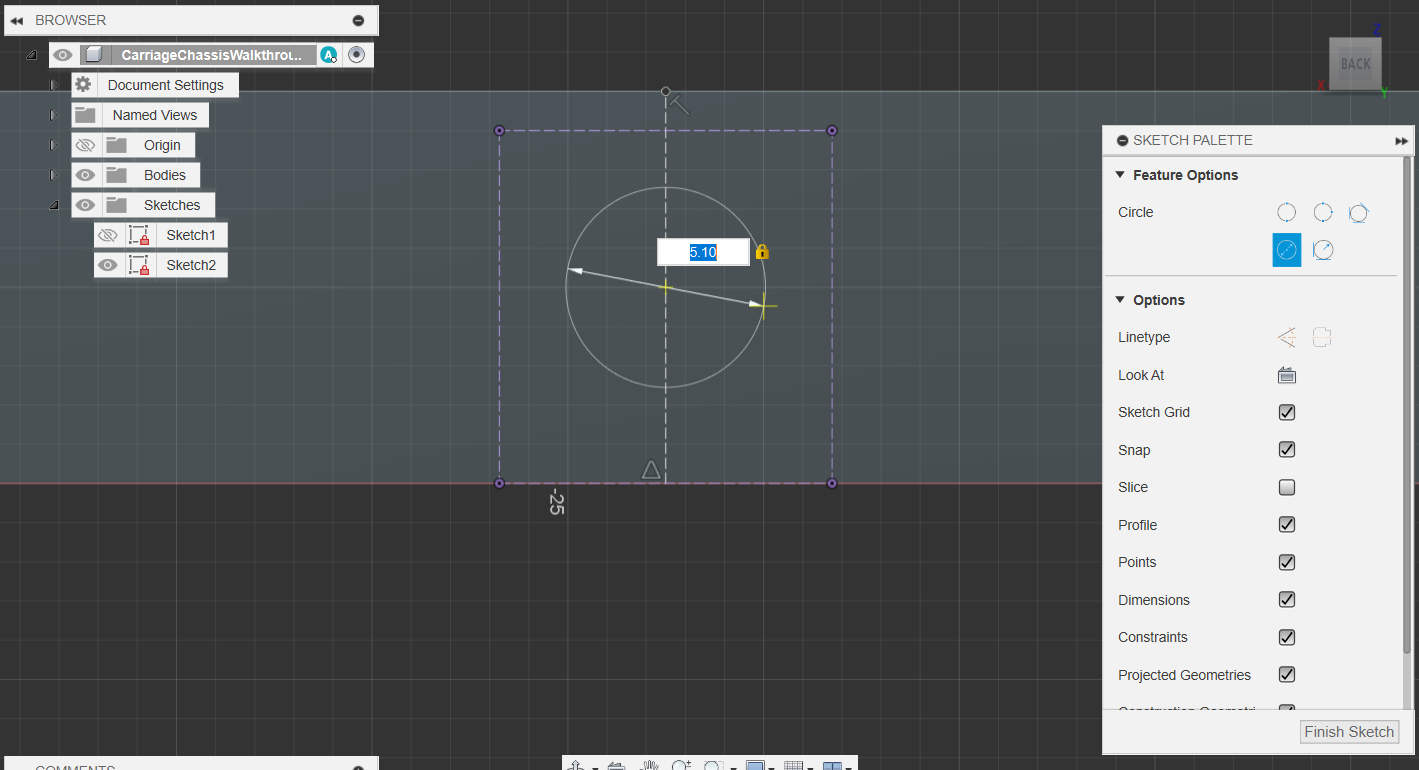Click the Display Settings monitor icon
Viewport: 1419px width, 770px height.
click(x=755, y=765)
